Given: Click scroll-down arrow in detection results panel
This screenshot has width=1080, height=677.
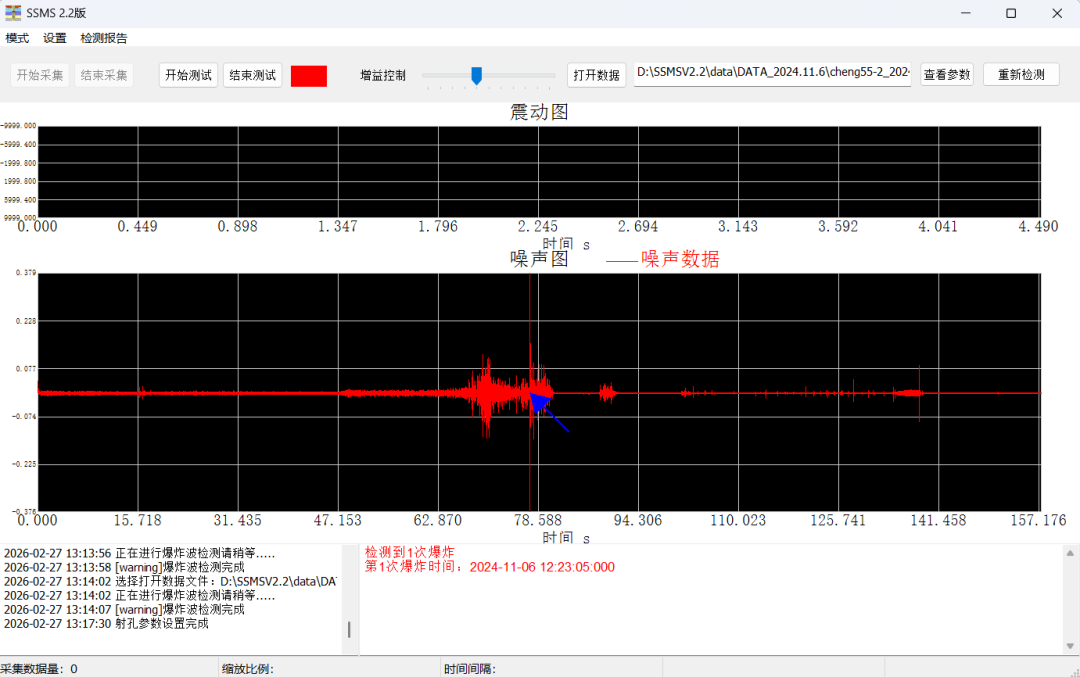Looking at the screenshot, I should point(1070,647).
